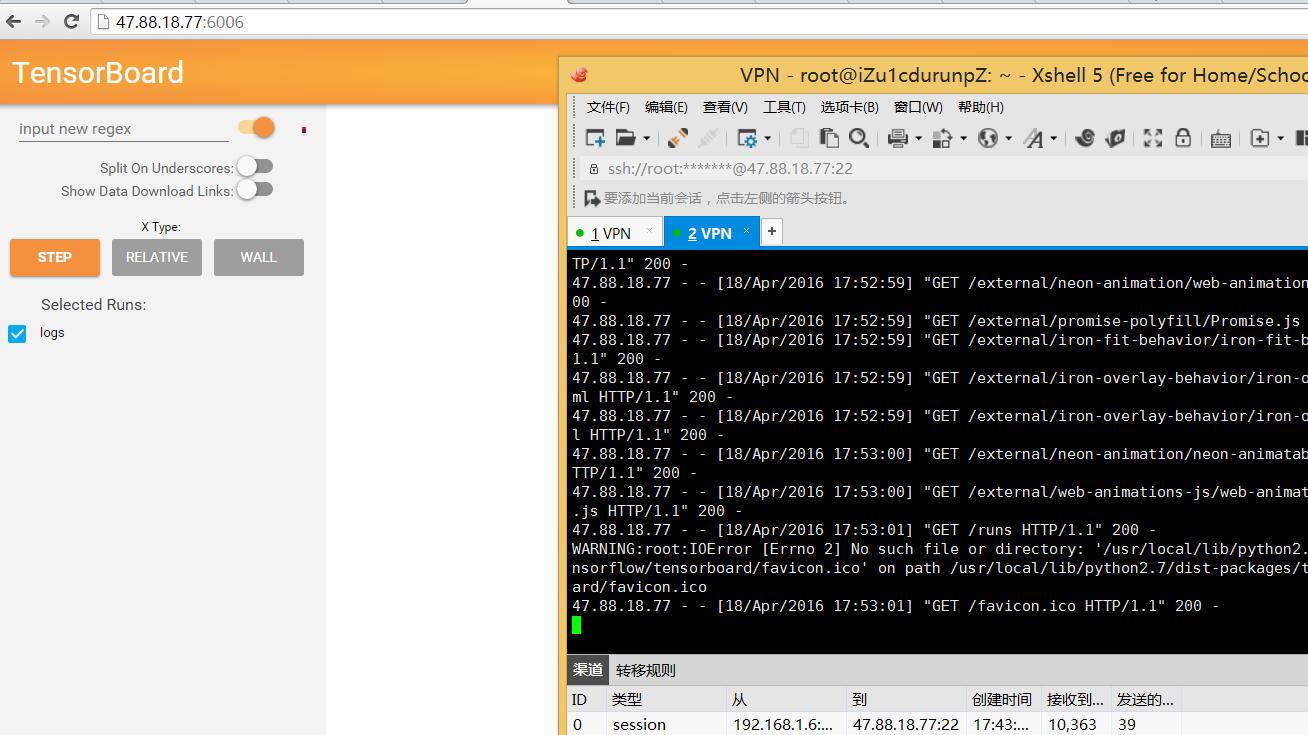The image size is (1308, 735).
Task: Expand file transfer dropdown arrow
Action: click(962, 139)
